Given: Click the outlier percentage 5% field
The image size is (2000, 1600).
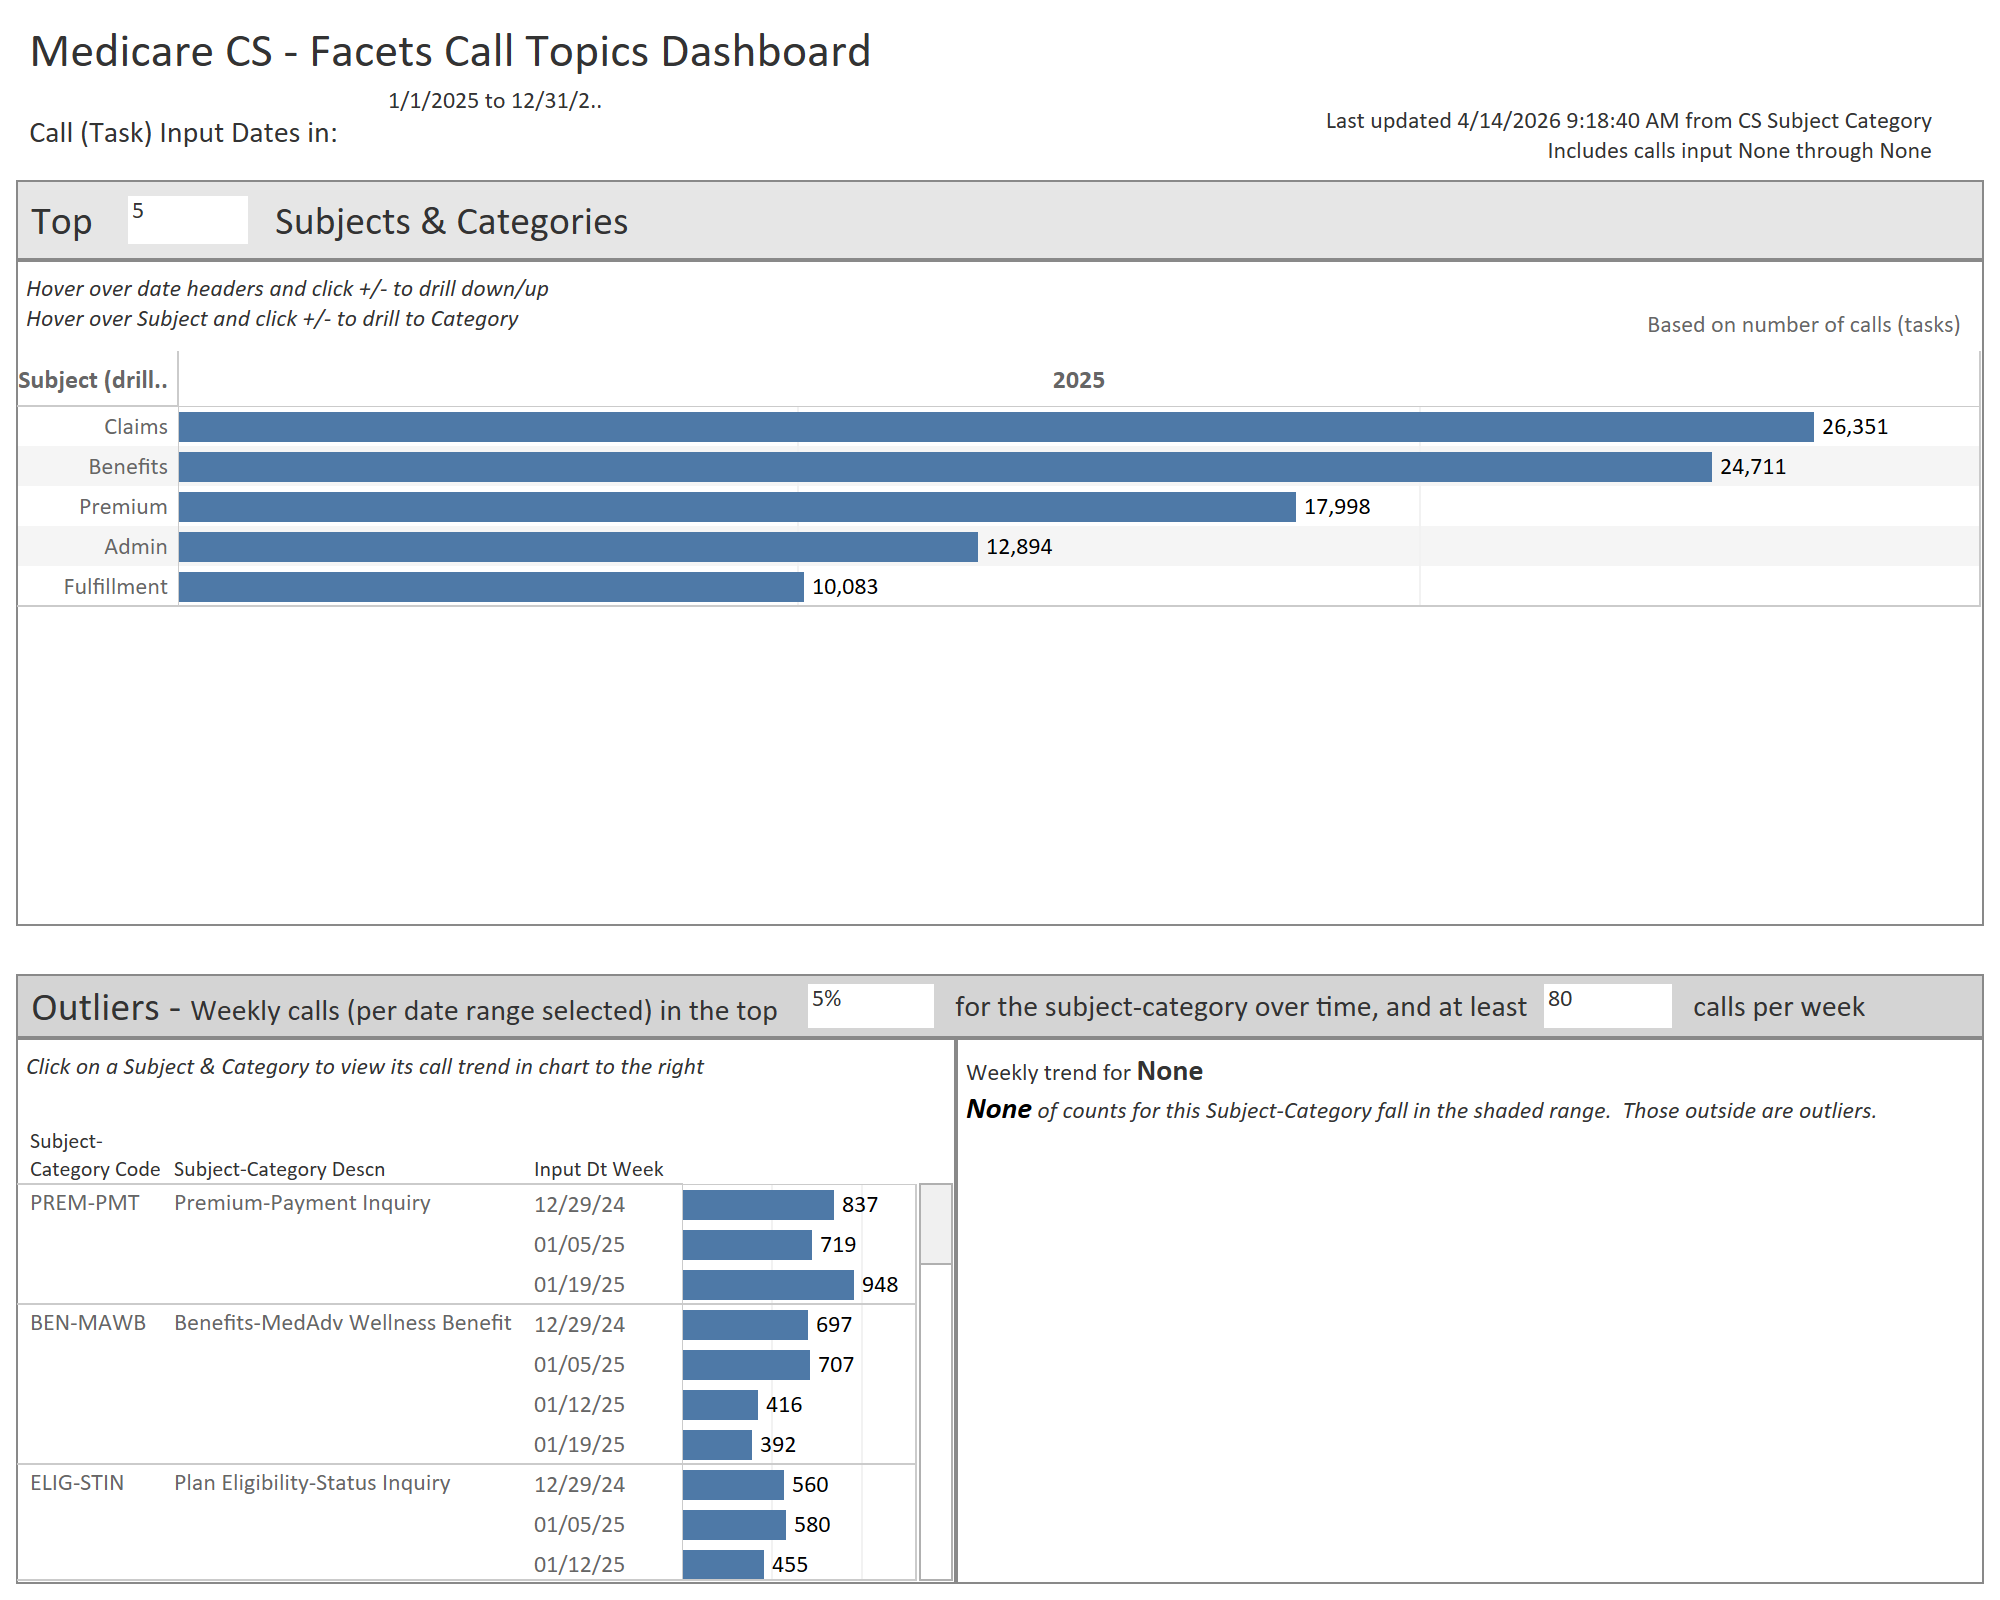Looking at the screenshot, I should (869, 1005).
